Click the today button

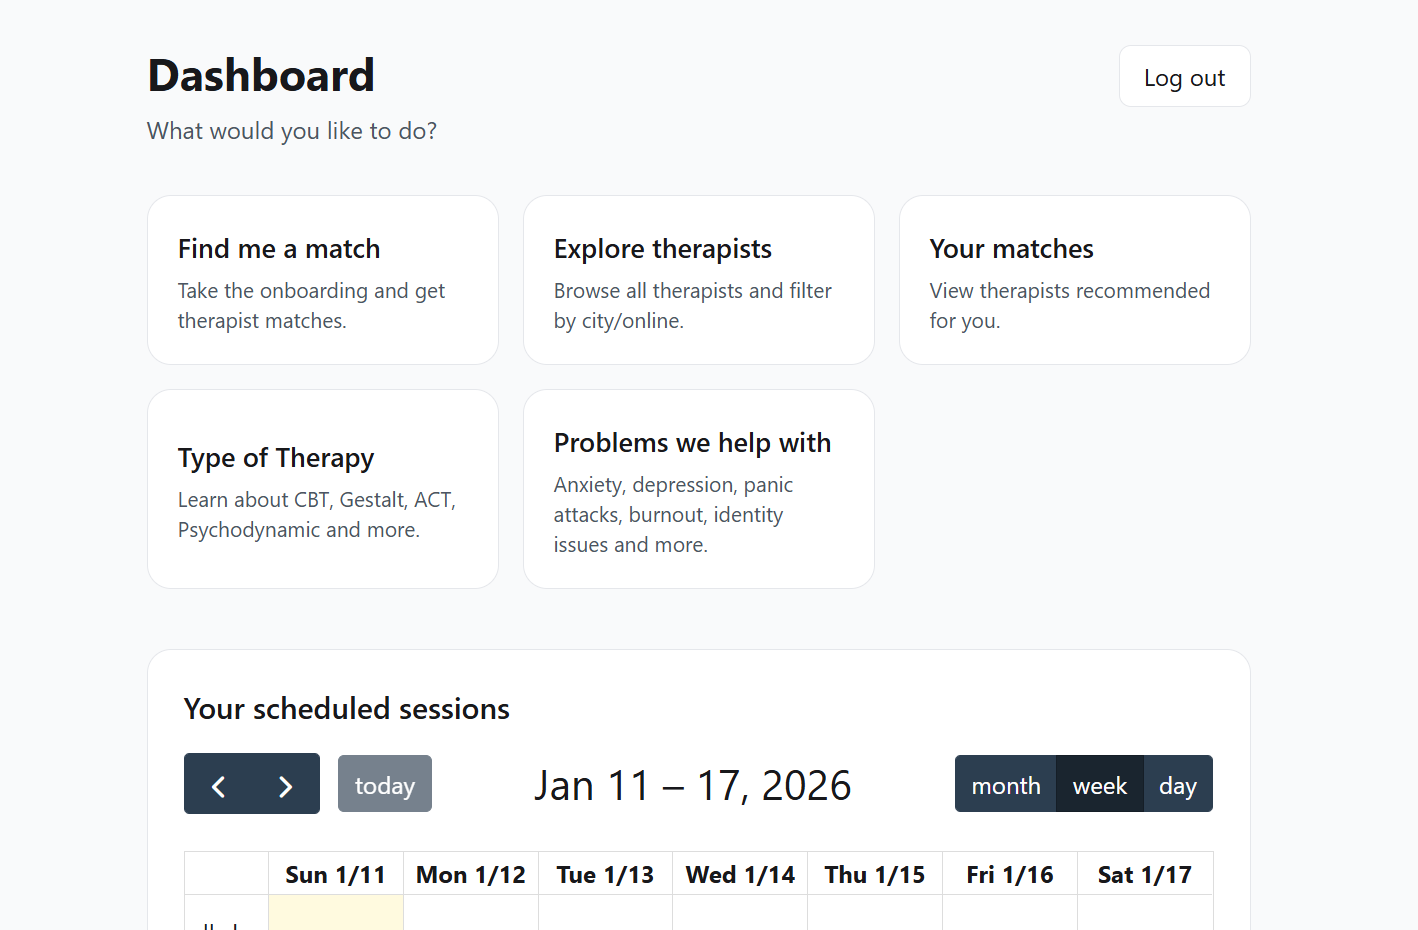point(385,785)
